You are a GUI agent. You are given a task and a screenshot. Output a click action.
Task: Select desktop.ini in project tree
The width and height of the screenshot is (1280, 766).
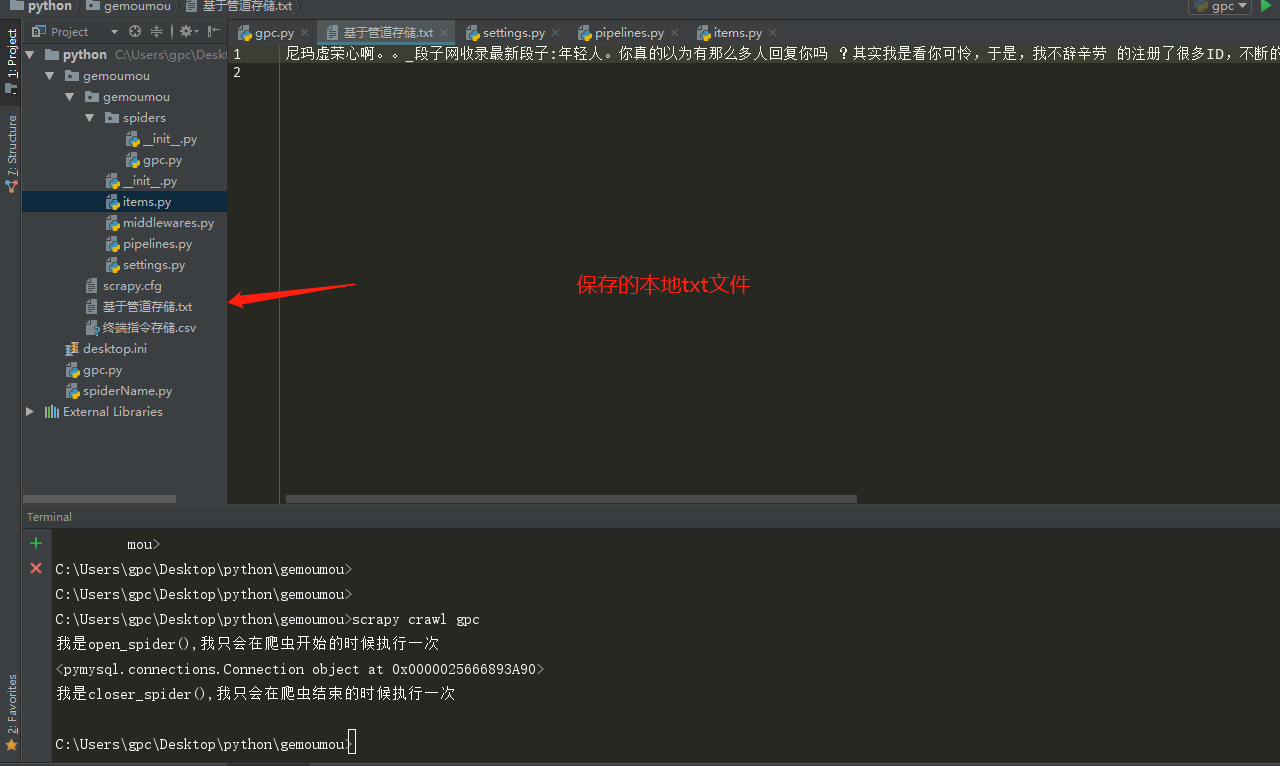(106, 349)
